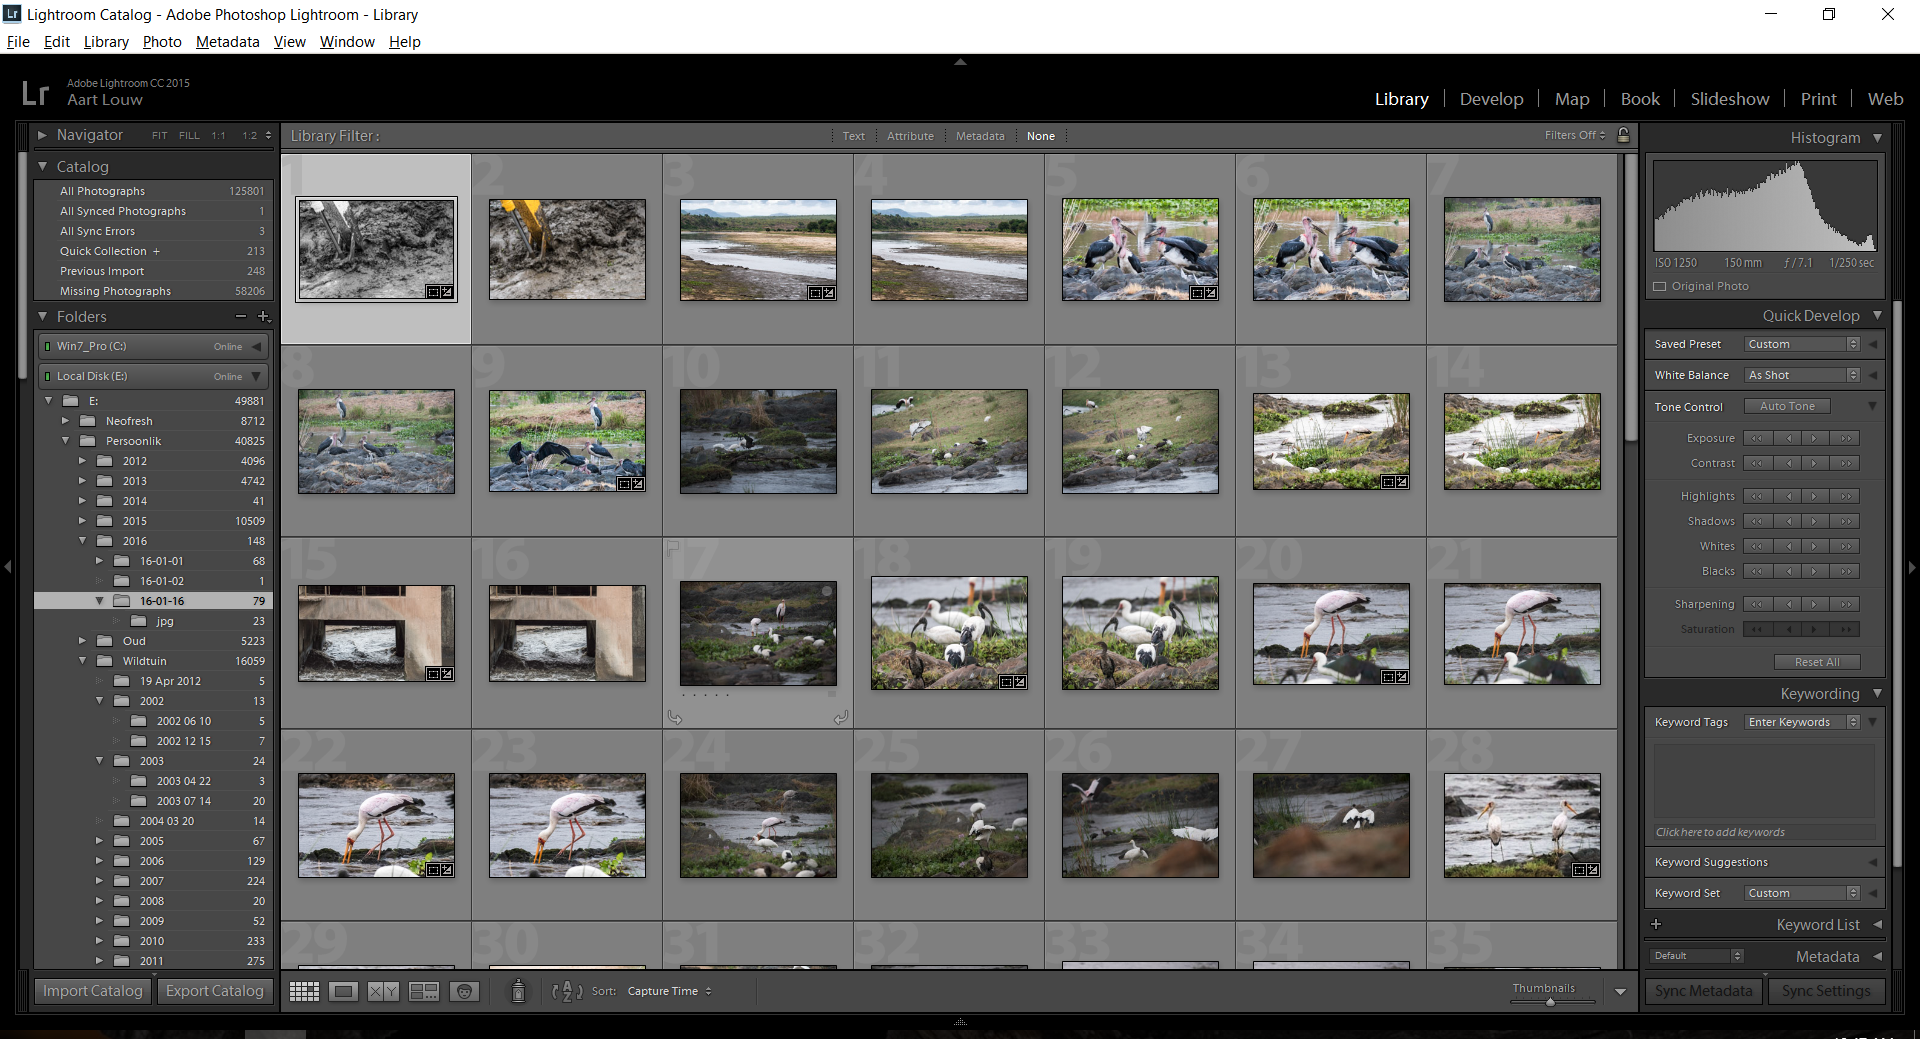Image resolution: width=1920 pixels, height=1039 pixels.
Task: Open the Metadata menu
Action: tap(227, 42)
